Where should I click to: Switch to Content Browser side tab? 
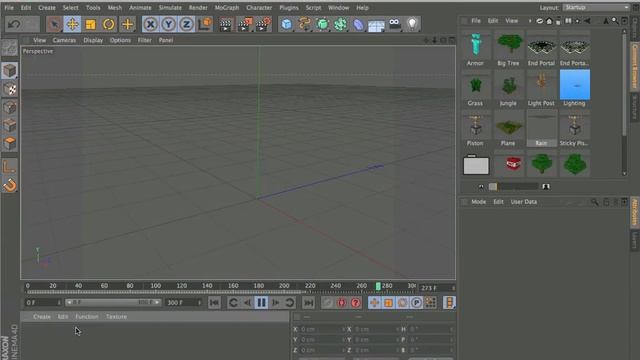tap(635, 66)
